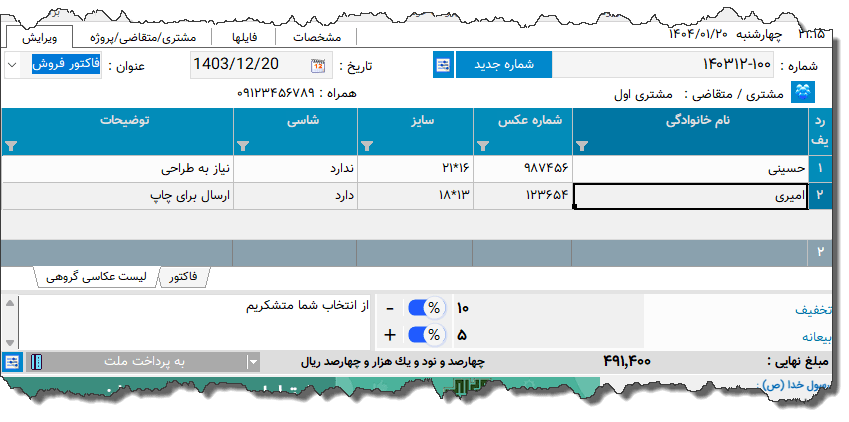Toggle percent switch for تخفیف

coord(427,308)
